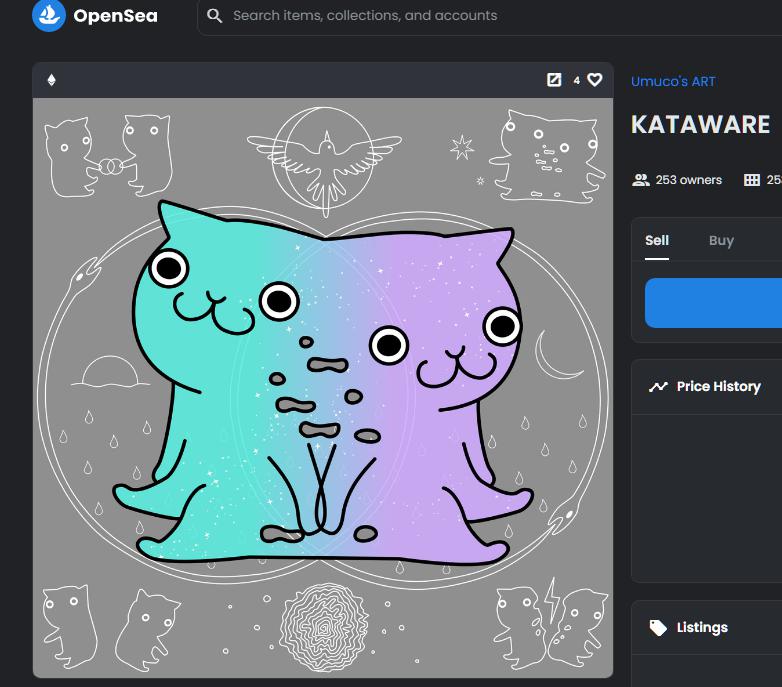Open the OpenSea home text link
This screenshot has width=782, height=687.
point(115,15)
